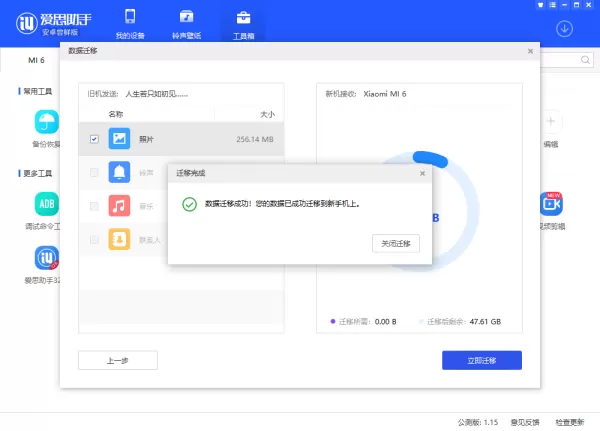
Task: Click the 爱思助手 logo
Action: click(x=54, y=24)
